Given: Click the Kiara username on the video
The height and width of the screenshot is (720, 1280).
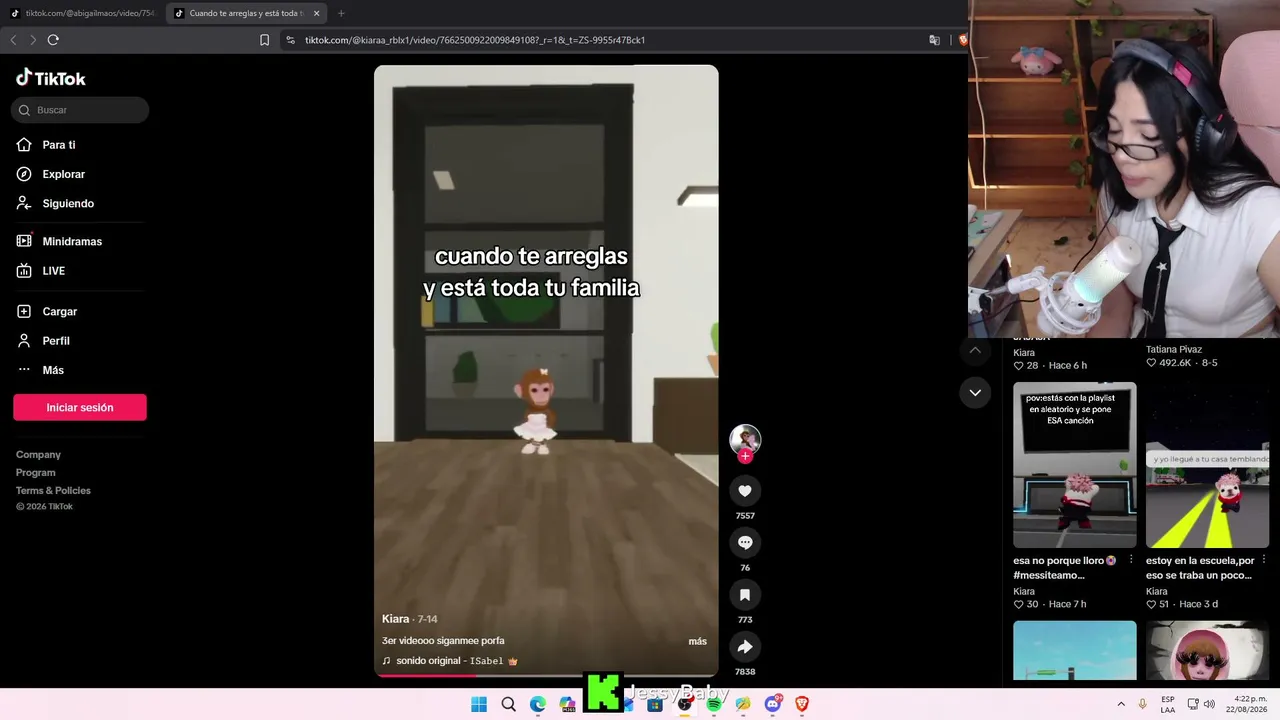Looking at the screenshot, I should [x=396, y=619].
